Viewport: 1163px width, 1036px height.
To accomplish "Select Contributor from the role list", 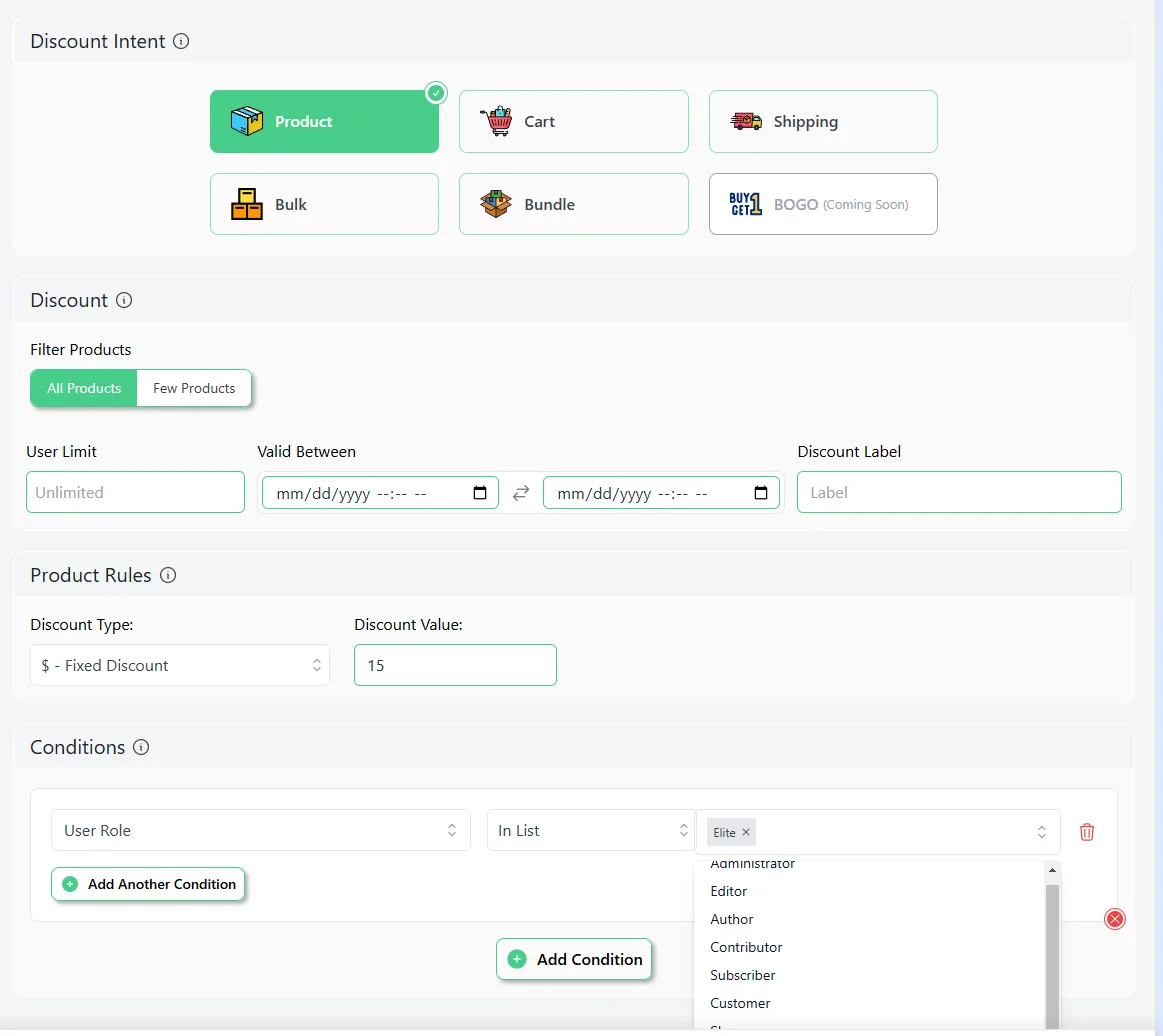I will coord(746,948).
